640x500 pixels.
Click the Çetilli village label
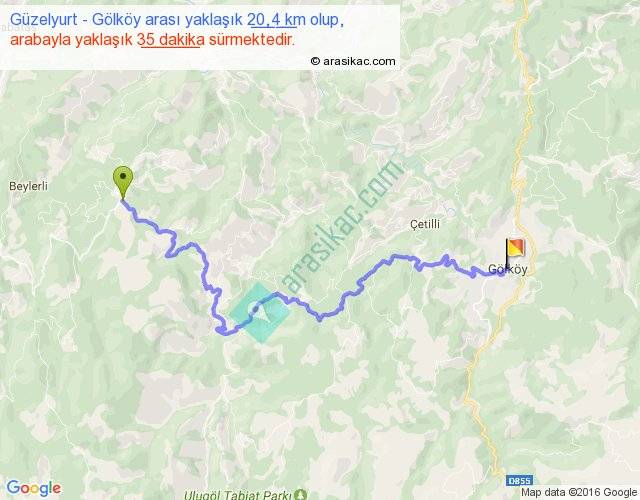pos(425,224)
